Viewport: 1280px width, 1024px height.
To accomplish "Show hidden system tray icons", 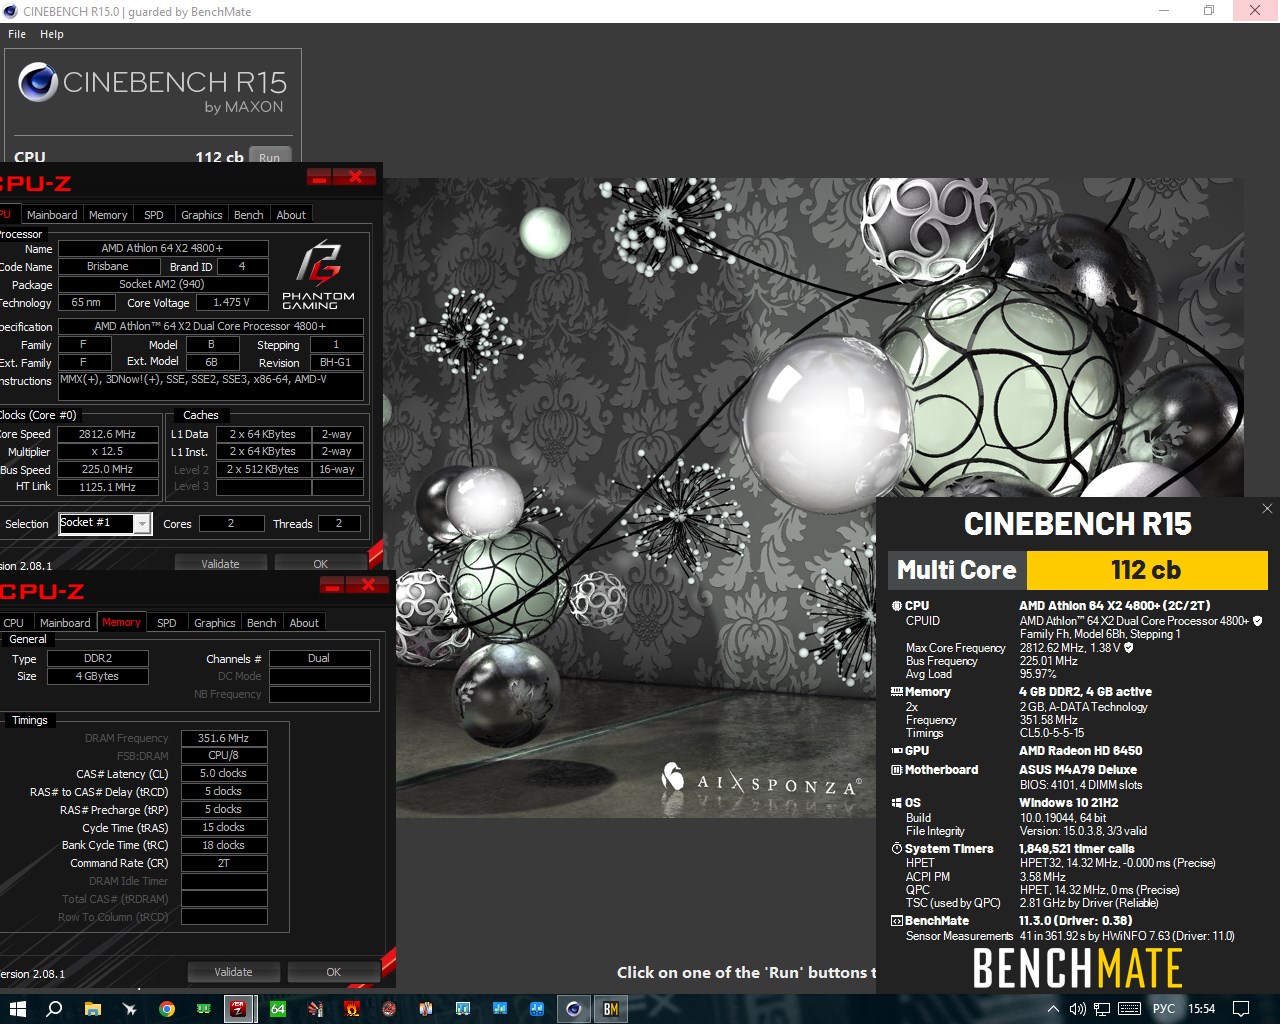I will click(1053, 1009).
